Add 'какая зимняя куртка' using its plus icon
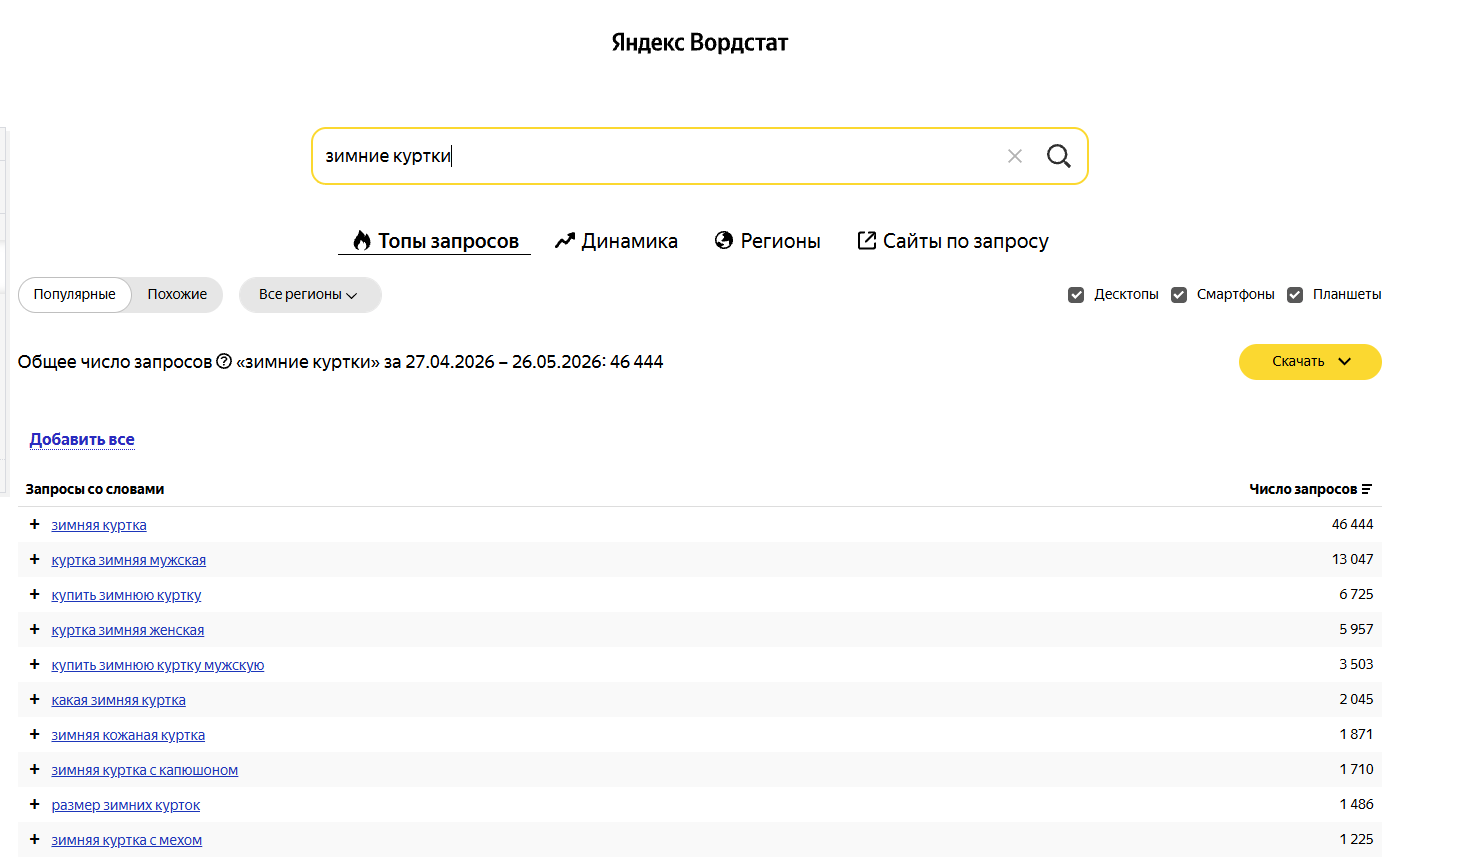The image size is (1458, 860). [x=34, y=699]
